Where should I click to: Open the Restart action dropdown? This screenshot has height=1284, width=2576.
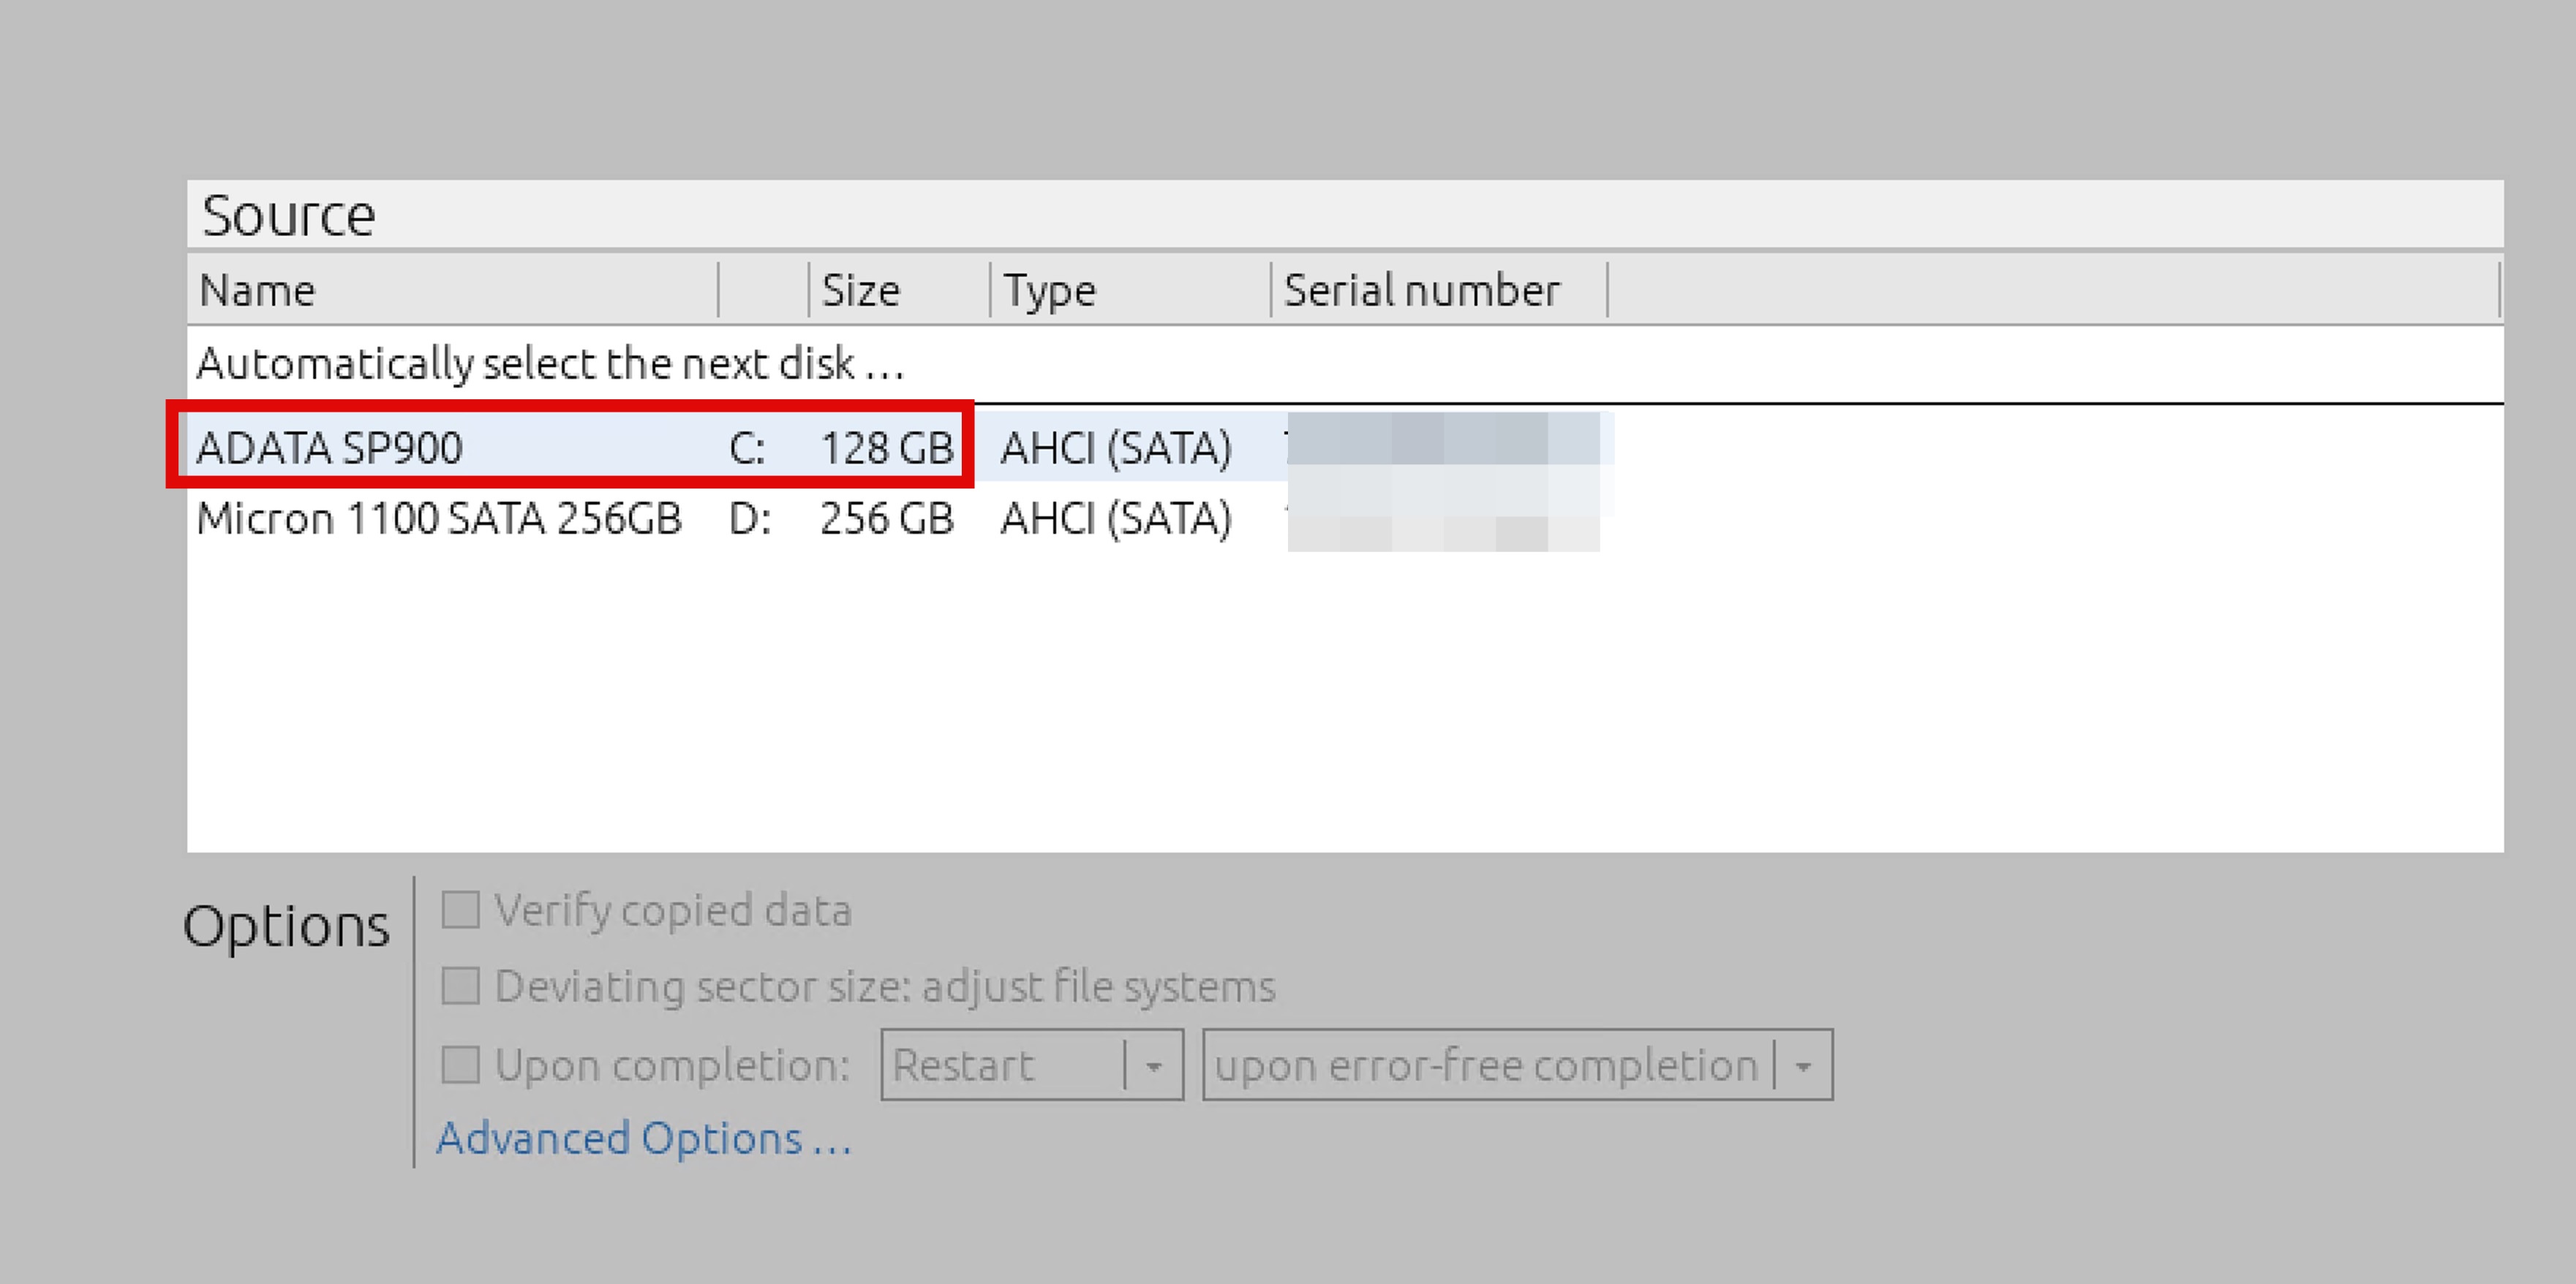click(x=1032, y=1065)
